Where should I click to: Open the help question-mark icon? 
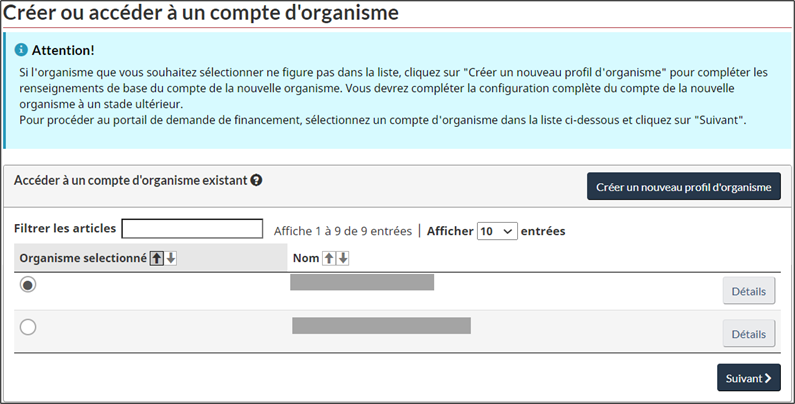(257, 180)
